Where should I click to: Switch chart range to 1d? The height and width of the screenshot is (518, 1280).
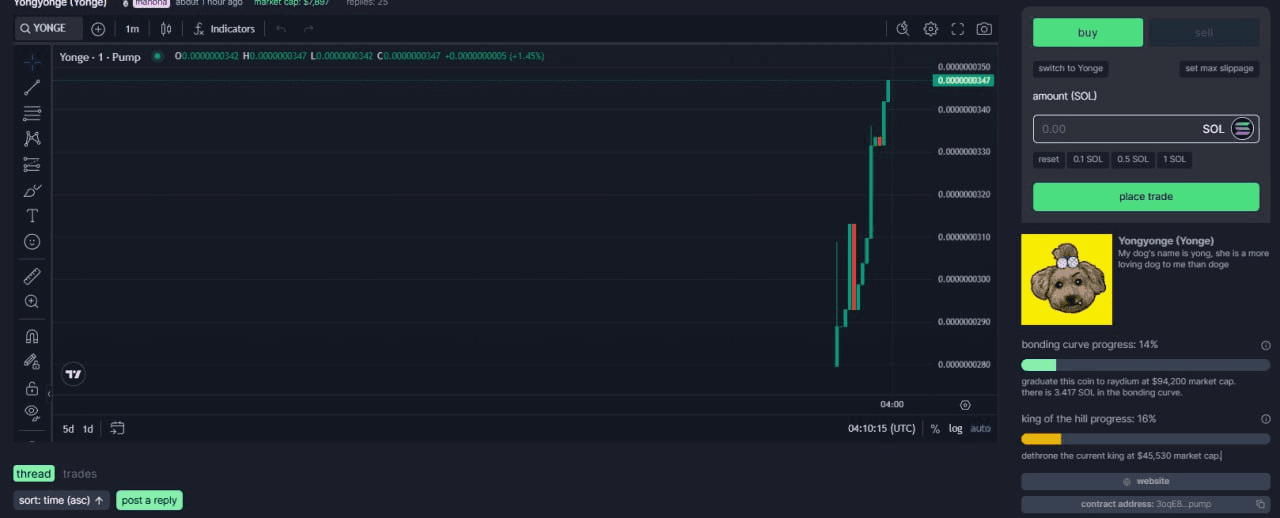click(x=88, y=429)
